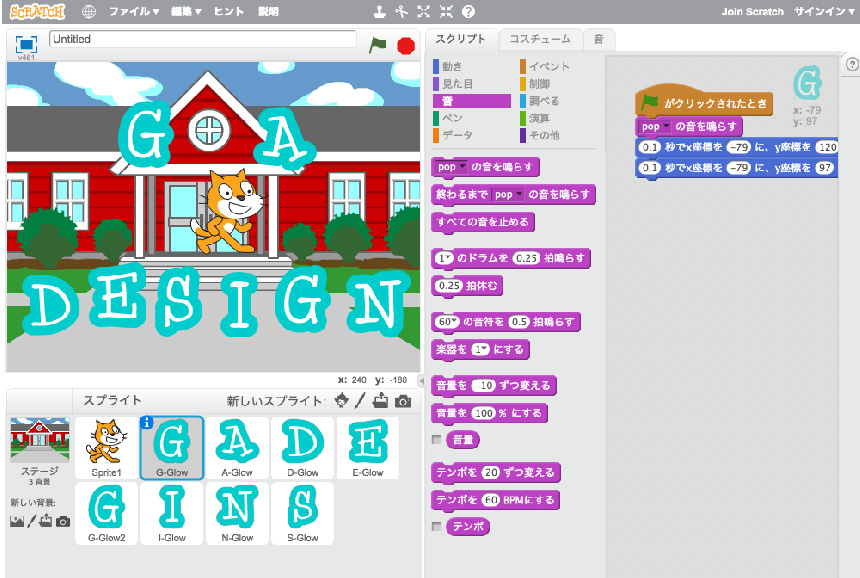Screen dimensions: 860x578
Task: Select the 演算 block category
Action: [x=557, y=118]
